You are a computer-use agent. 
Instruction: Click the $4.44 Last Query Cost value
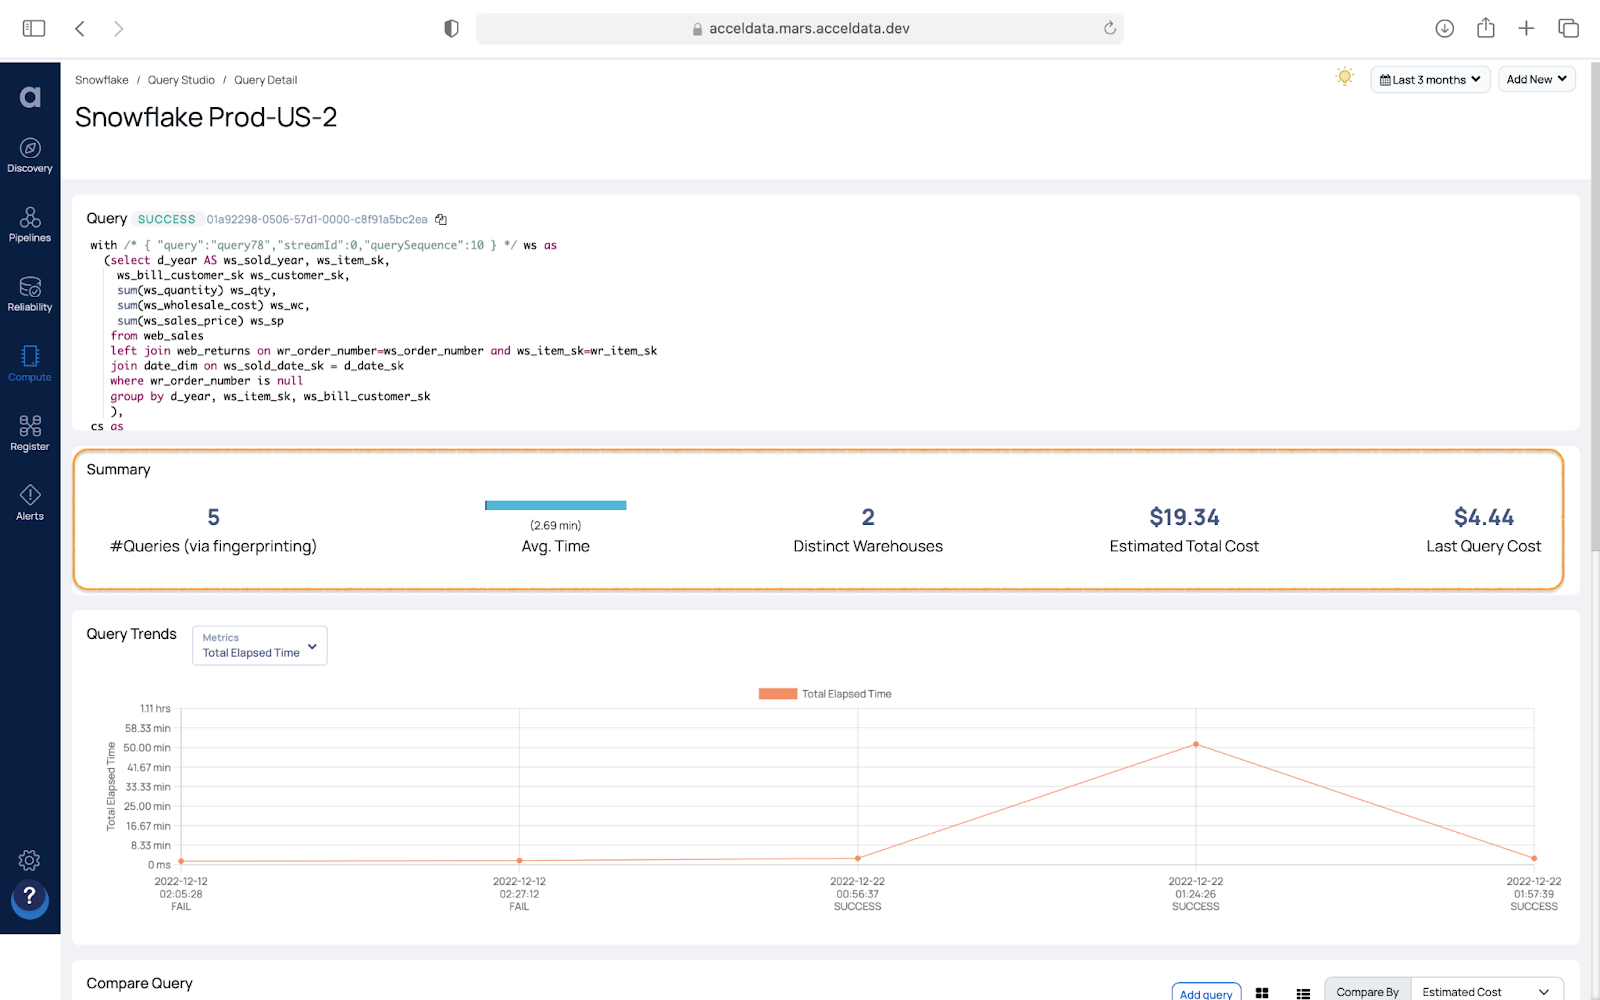tap(1484, 517)
